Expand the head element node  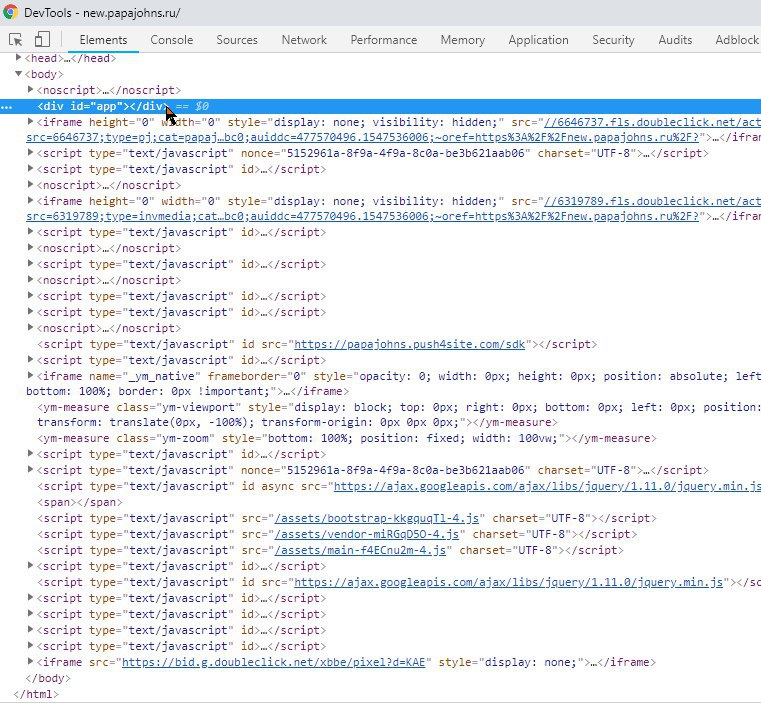click(x=18, y=58)
